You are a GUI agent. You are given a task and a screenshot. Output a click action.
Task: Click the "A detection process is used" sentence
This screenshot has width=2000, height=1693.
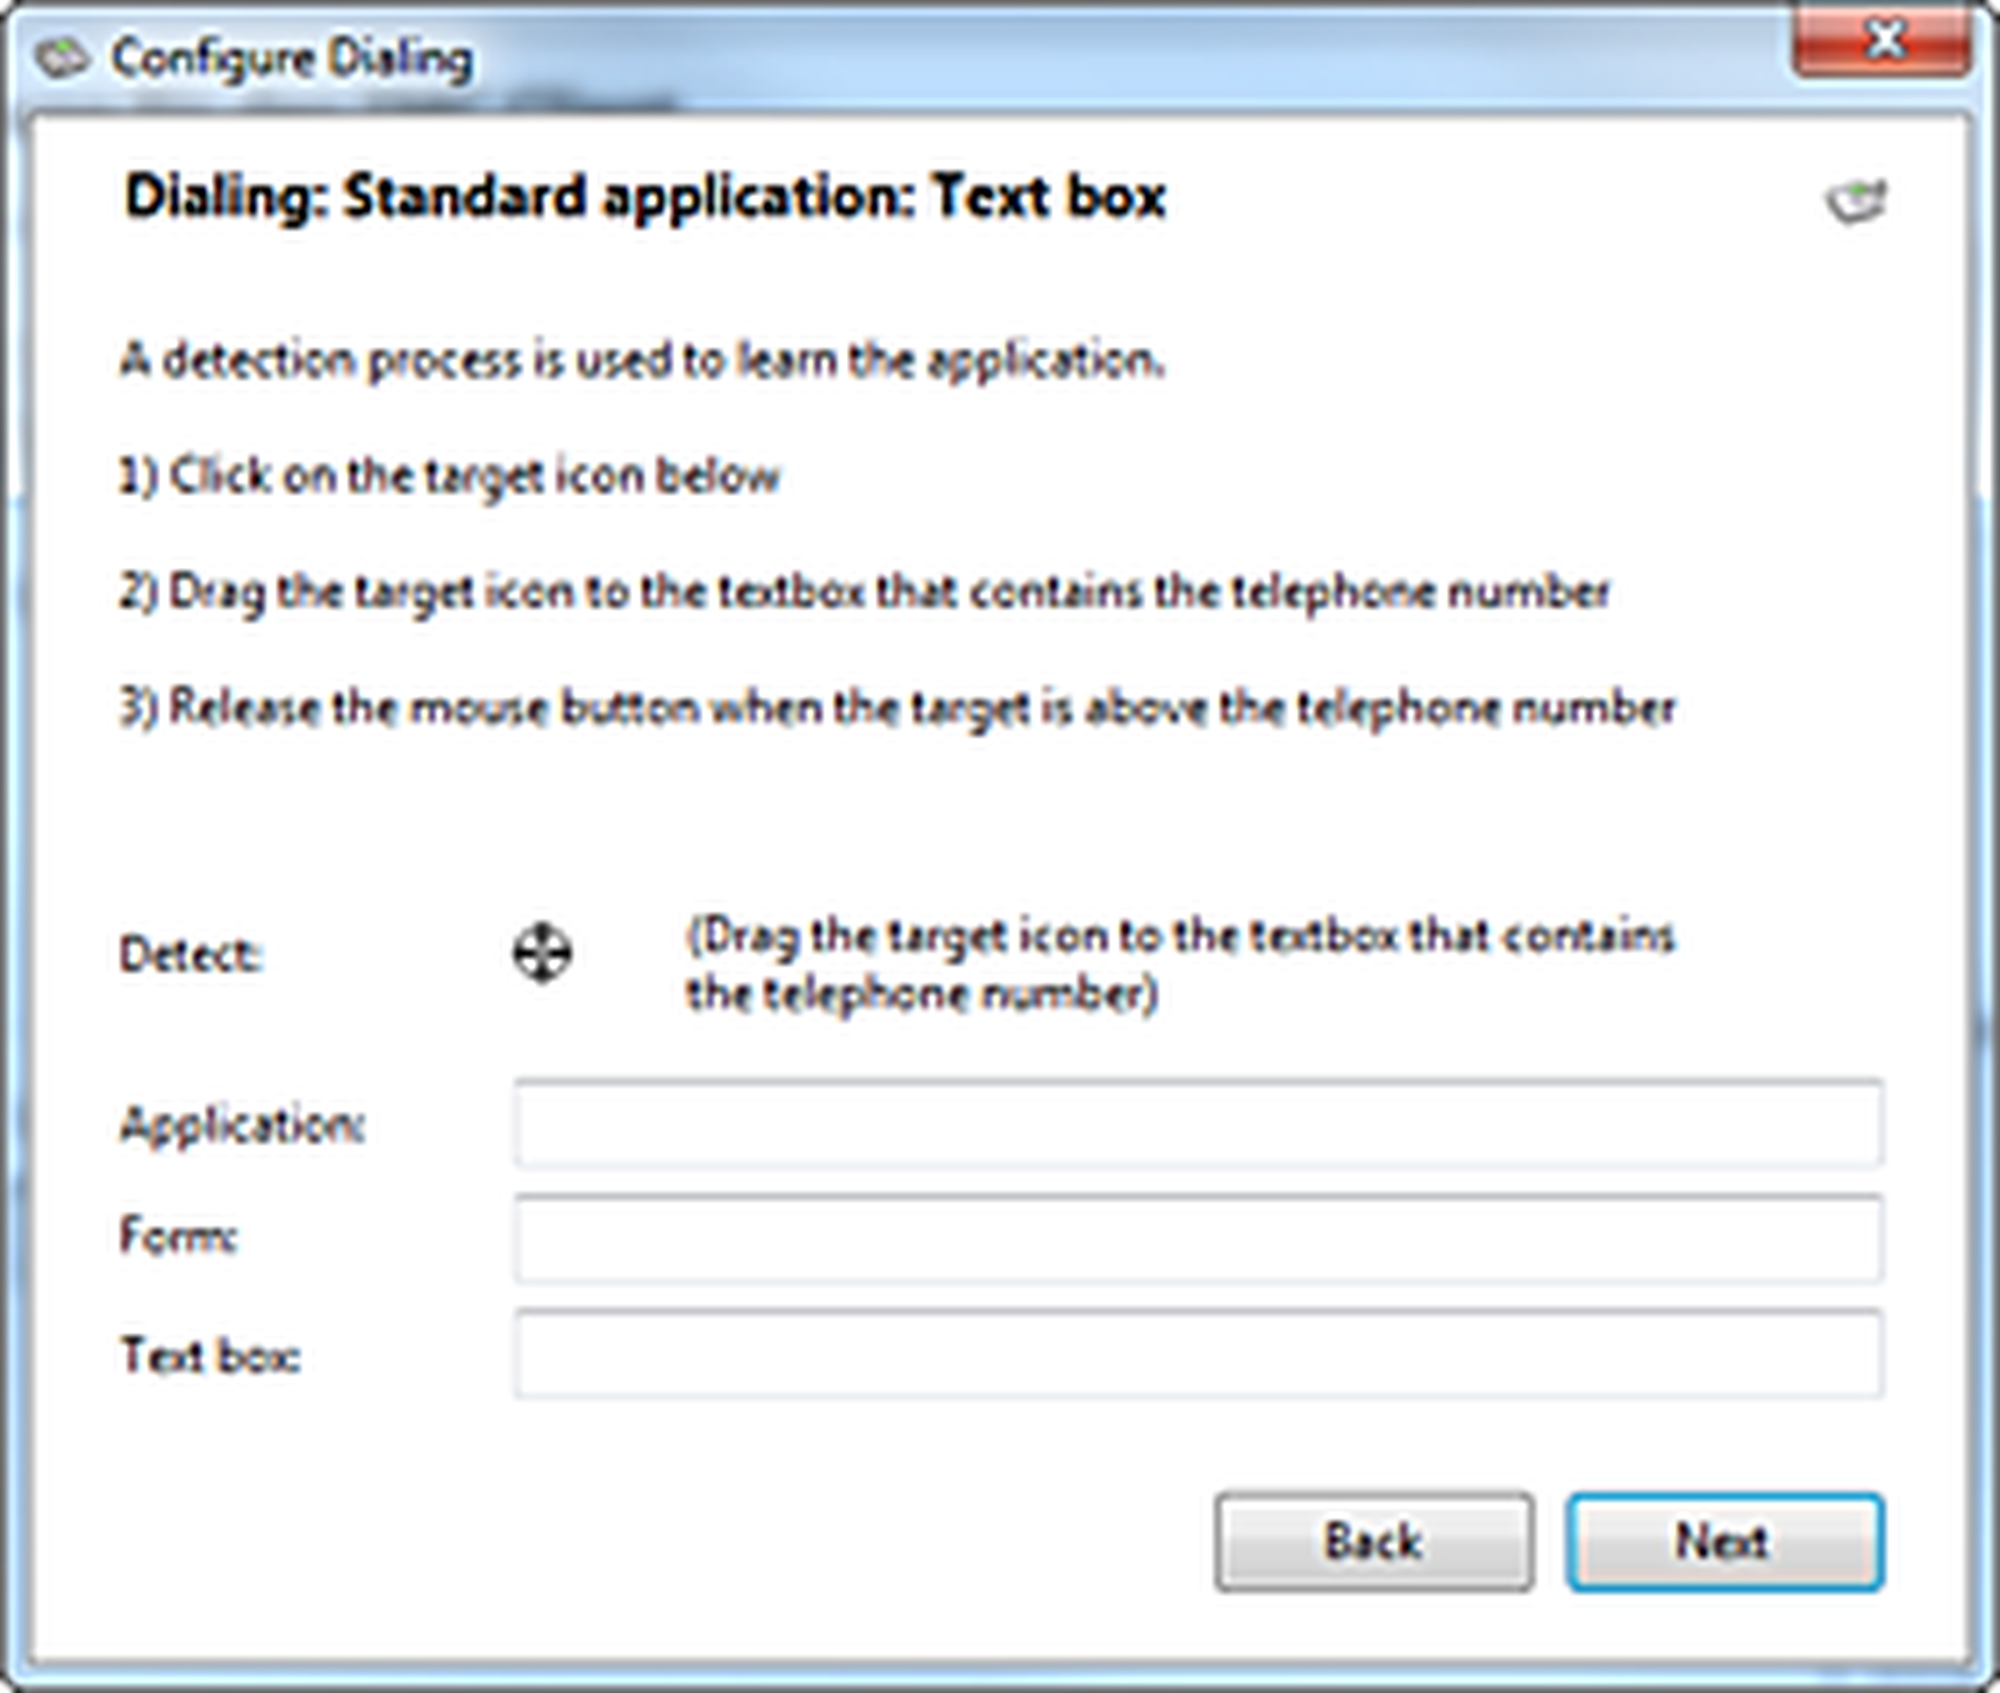pos(642,360)
